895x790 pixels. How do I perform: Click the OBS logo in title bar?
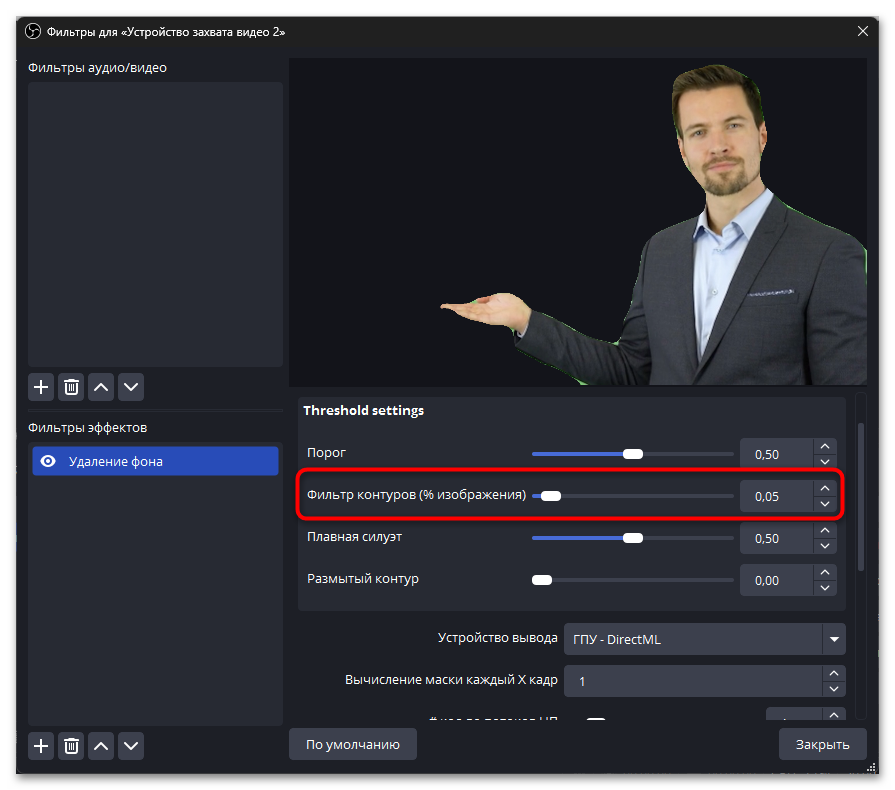pyautogui.click(x=33, y=31)
